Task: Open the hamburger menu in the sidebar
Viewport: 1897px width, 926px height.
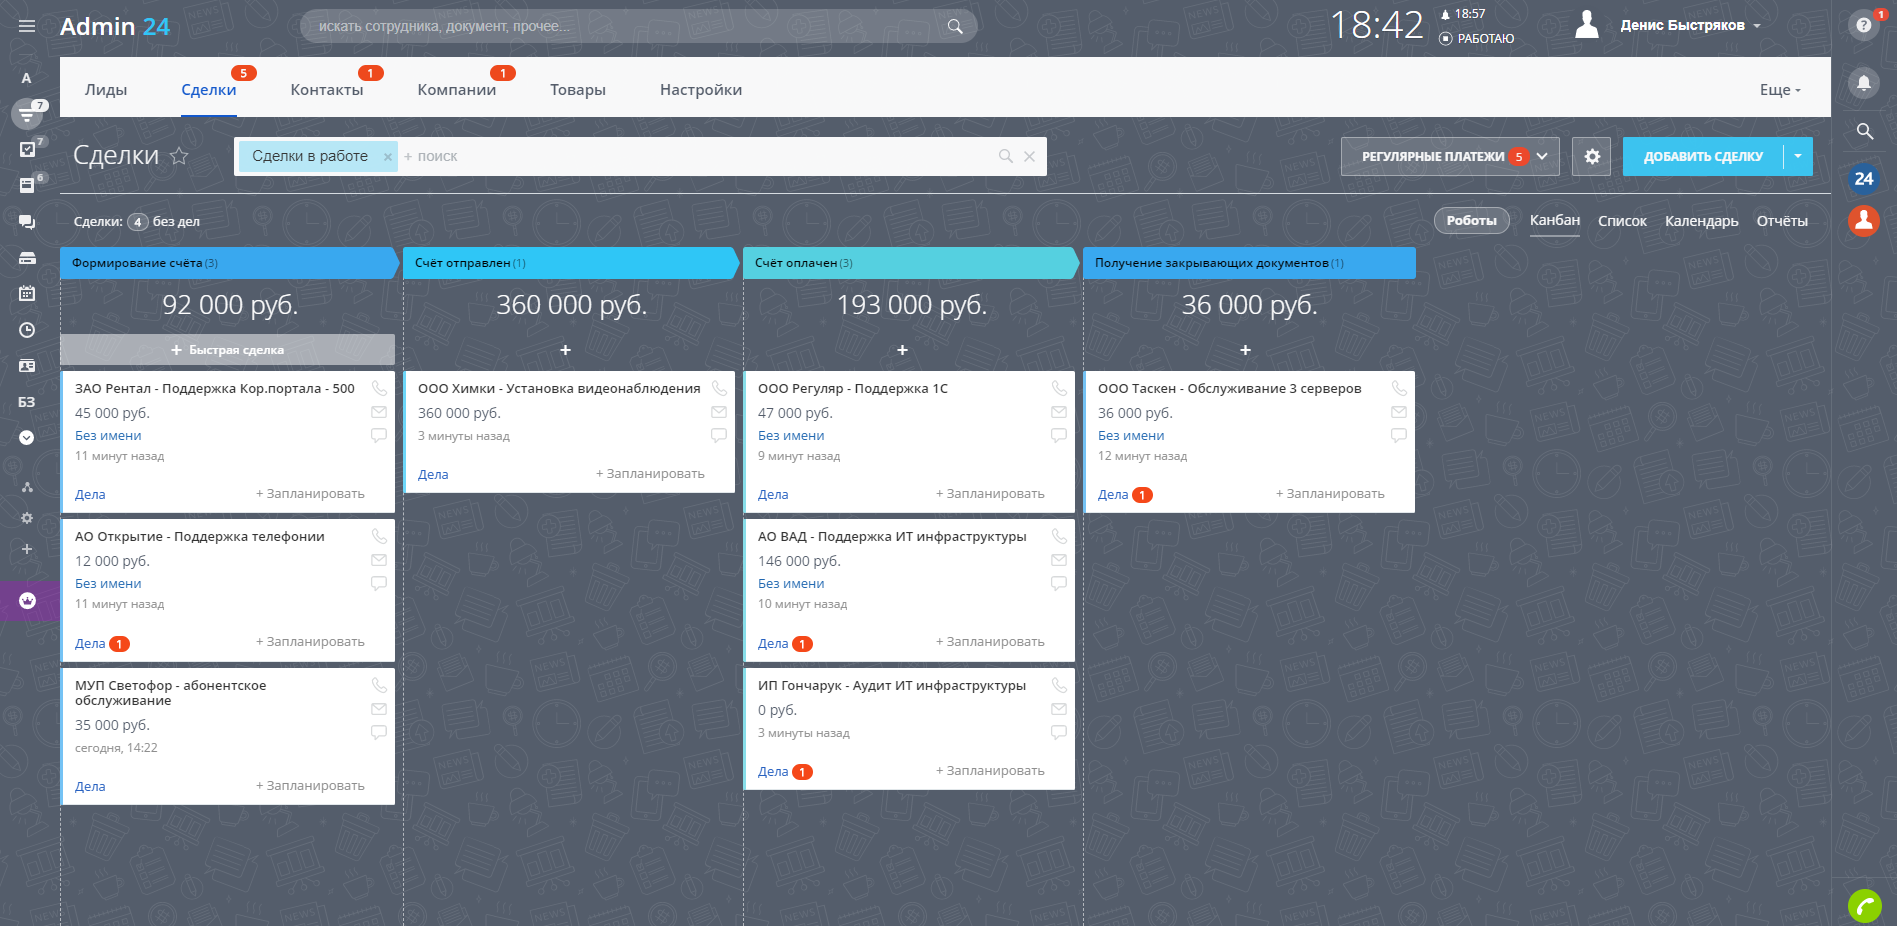Action: [x=27, y=26]
